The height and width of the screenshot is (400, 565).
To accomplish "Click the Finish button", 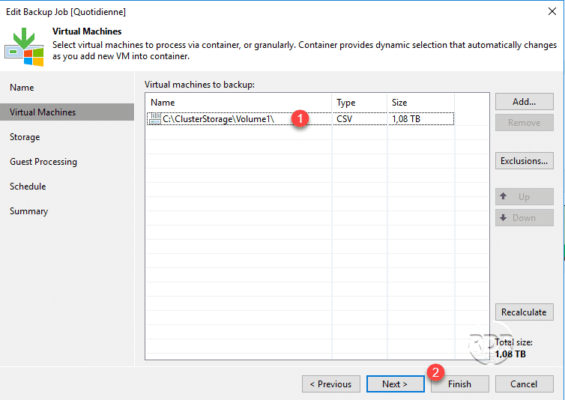I will pos(460,384).
